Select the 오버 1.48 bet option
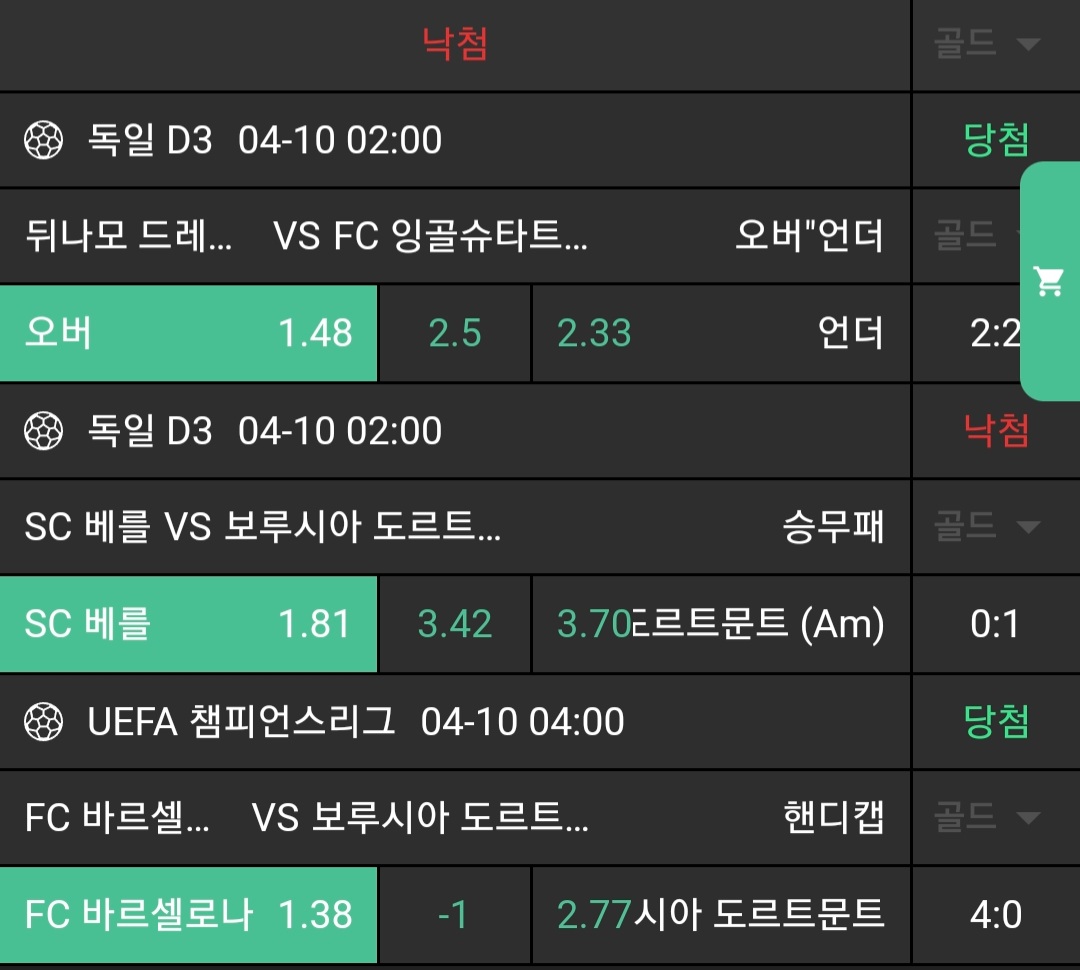 tap(188, 333)
